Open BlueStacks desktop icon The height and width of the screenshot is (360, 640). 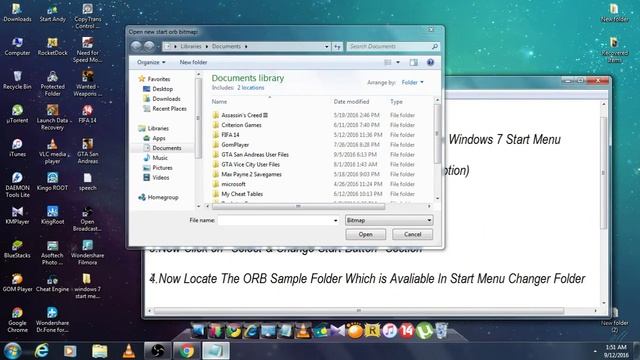coord(17,249)
